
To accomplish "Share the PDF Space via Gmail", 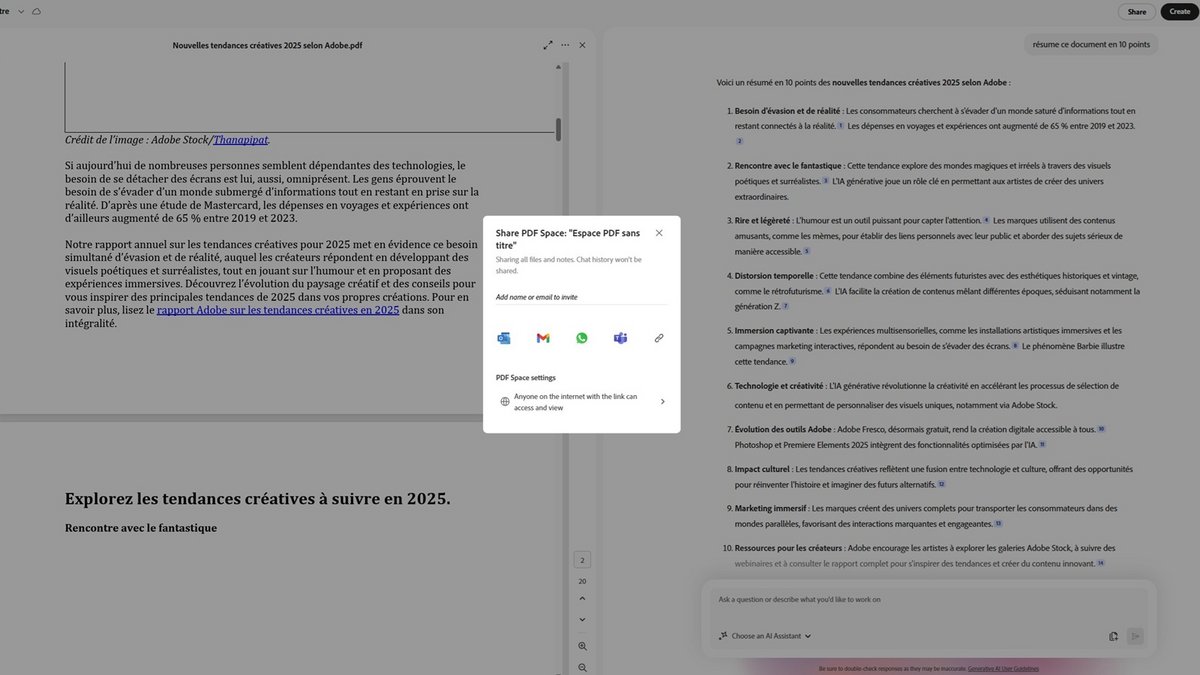I will (x=543, y=338).
